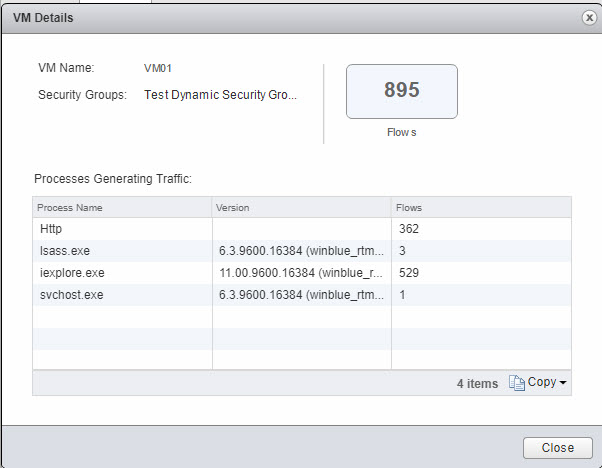Viewport: 602px width, 468px height.
Task: Click the 895 flows count box
Action: (x=401, y=91)
